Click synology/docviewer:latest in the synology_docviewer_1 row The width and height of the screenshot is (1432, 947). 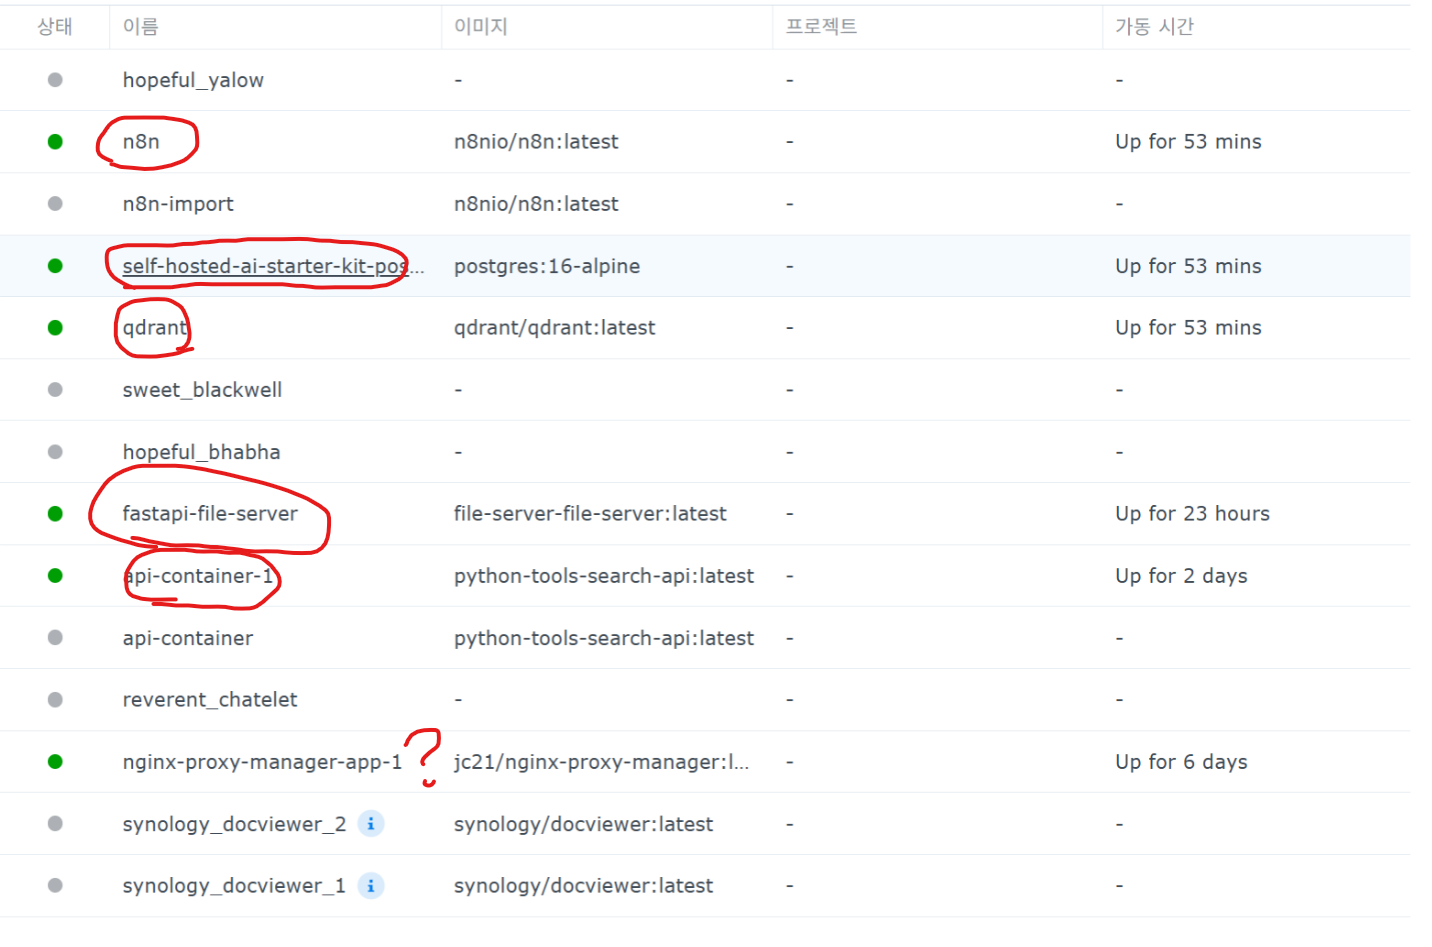(x=584, y=886)
